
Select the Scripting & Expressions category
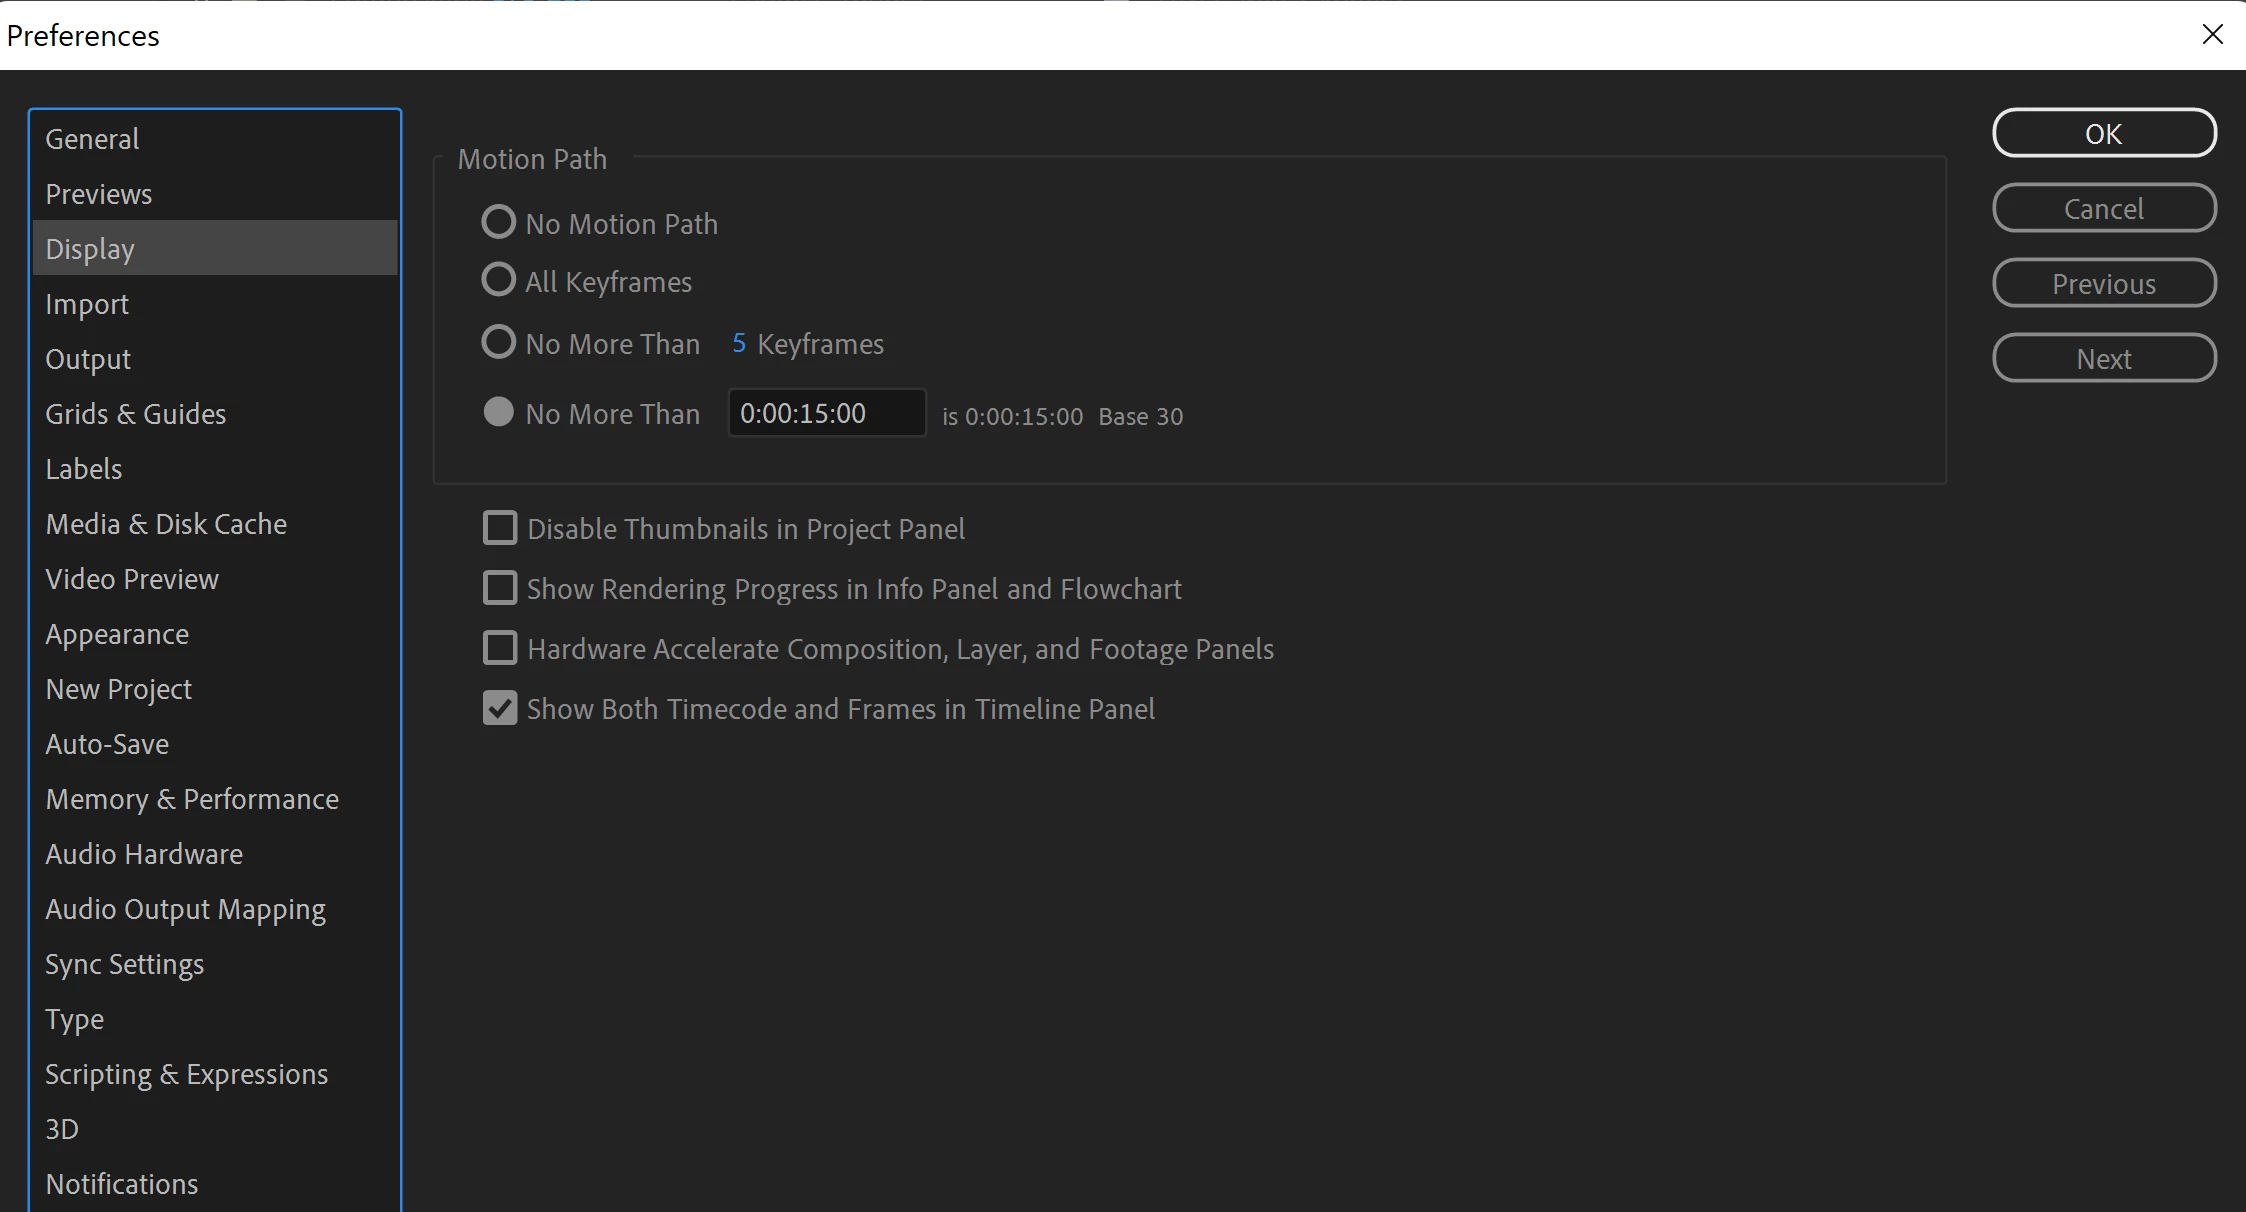pyautogui.click(x=187, y=1074)
